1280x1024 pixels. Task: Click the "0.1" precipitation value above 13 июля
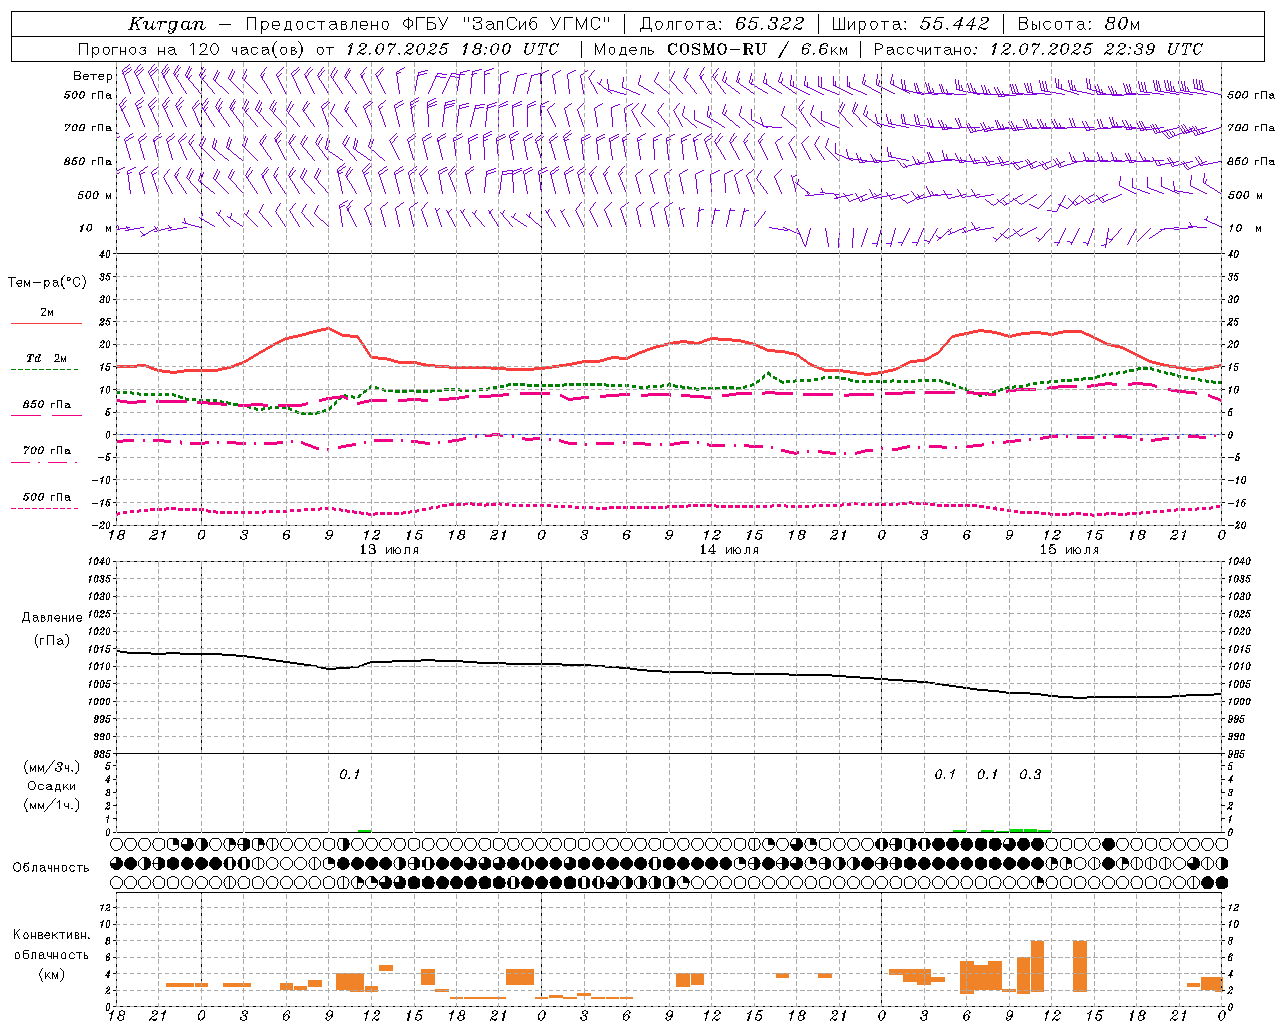coord(349,774)
